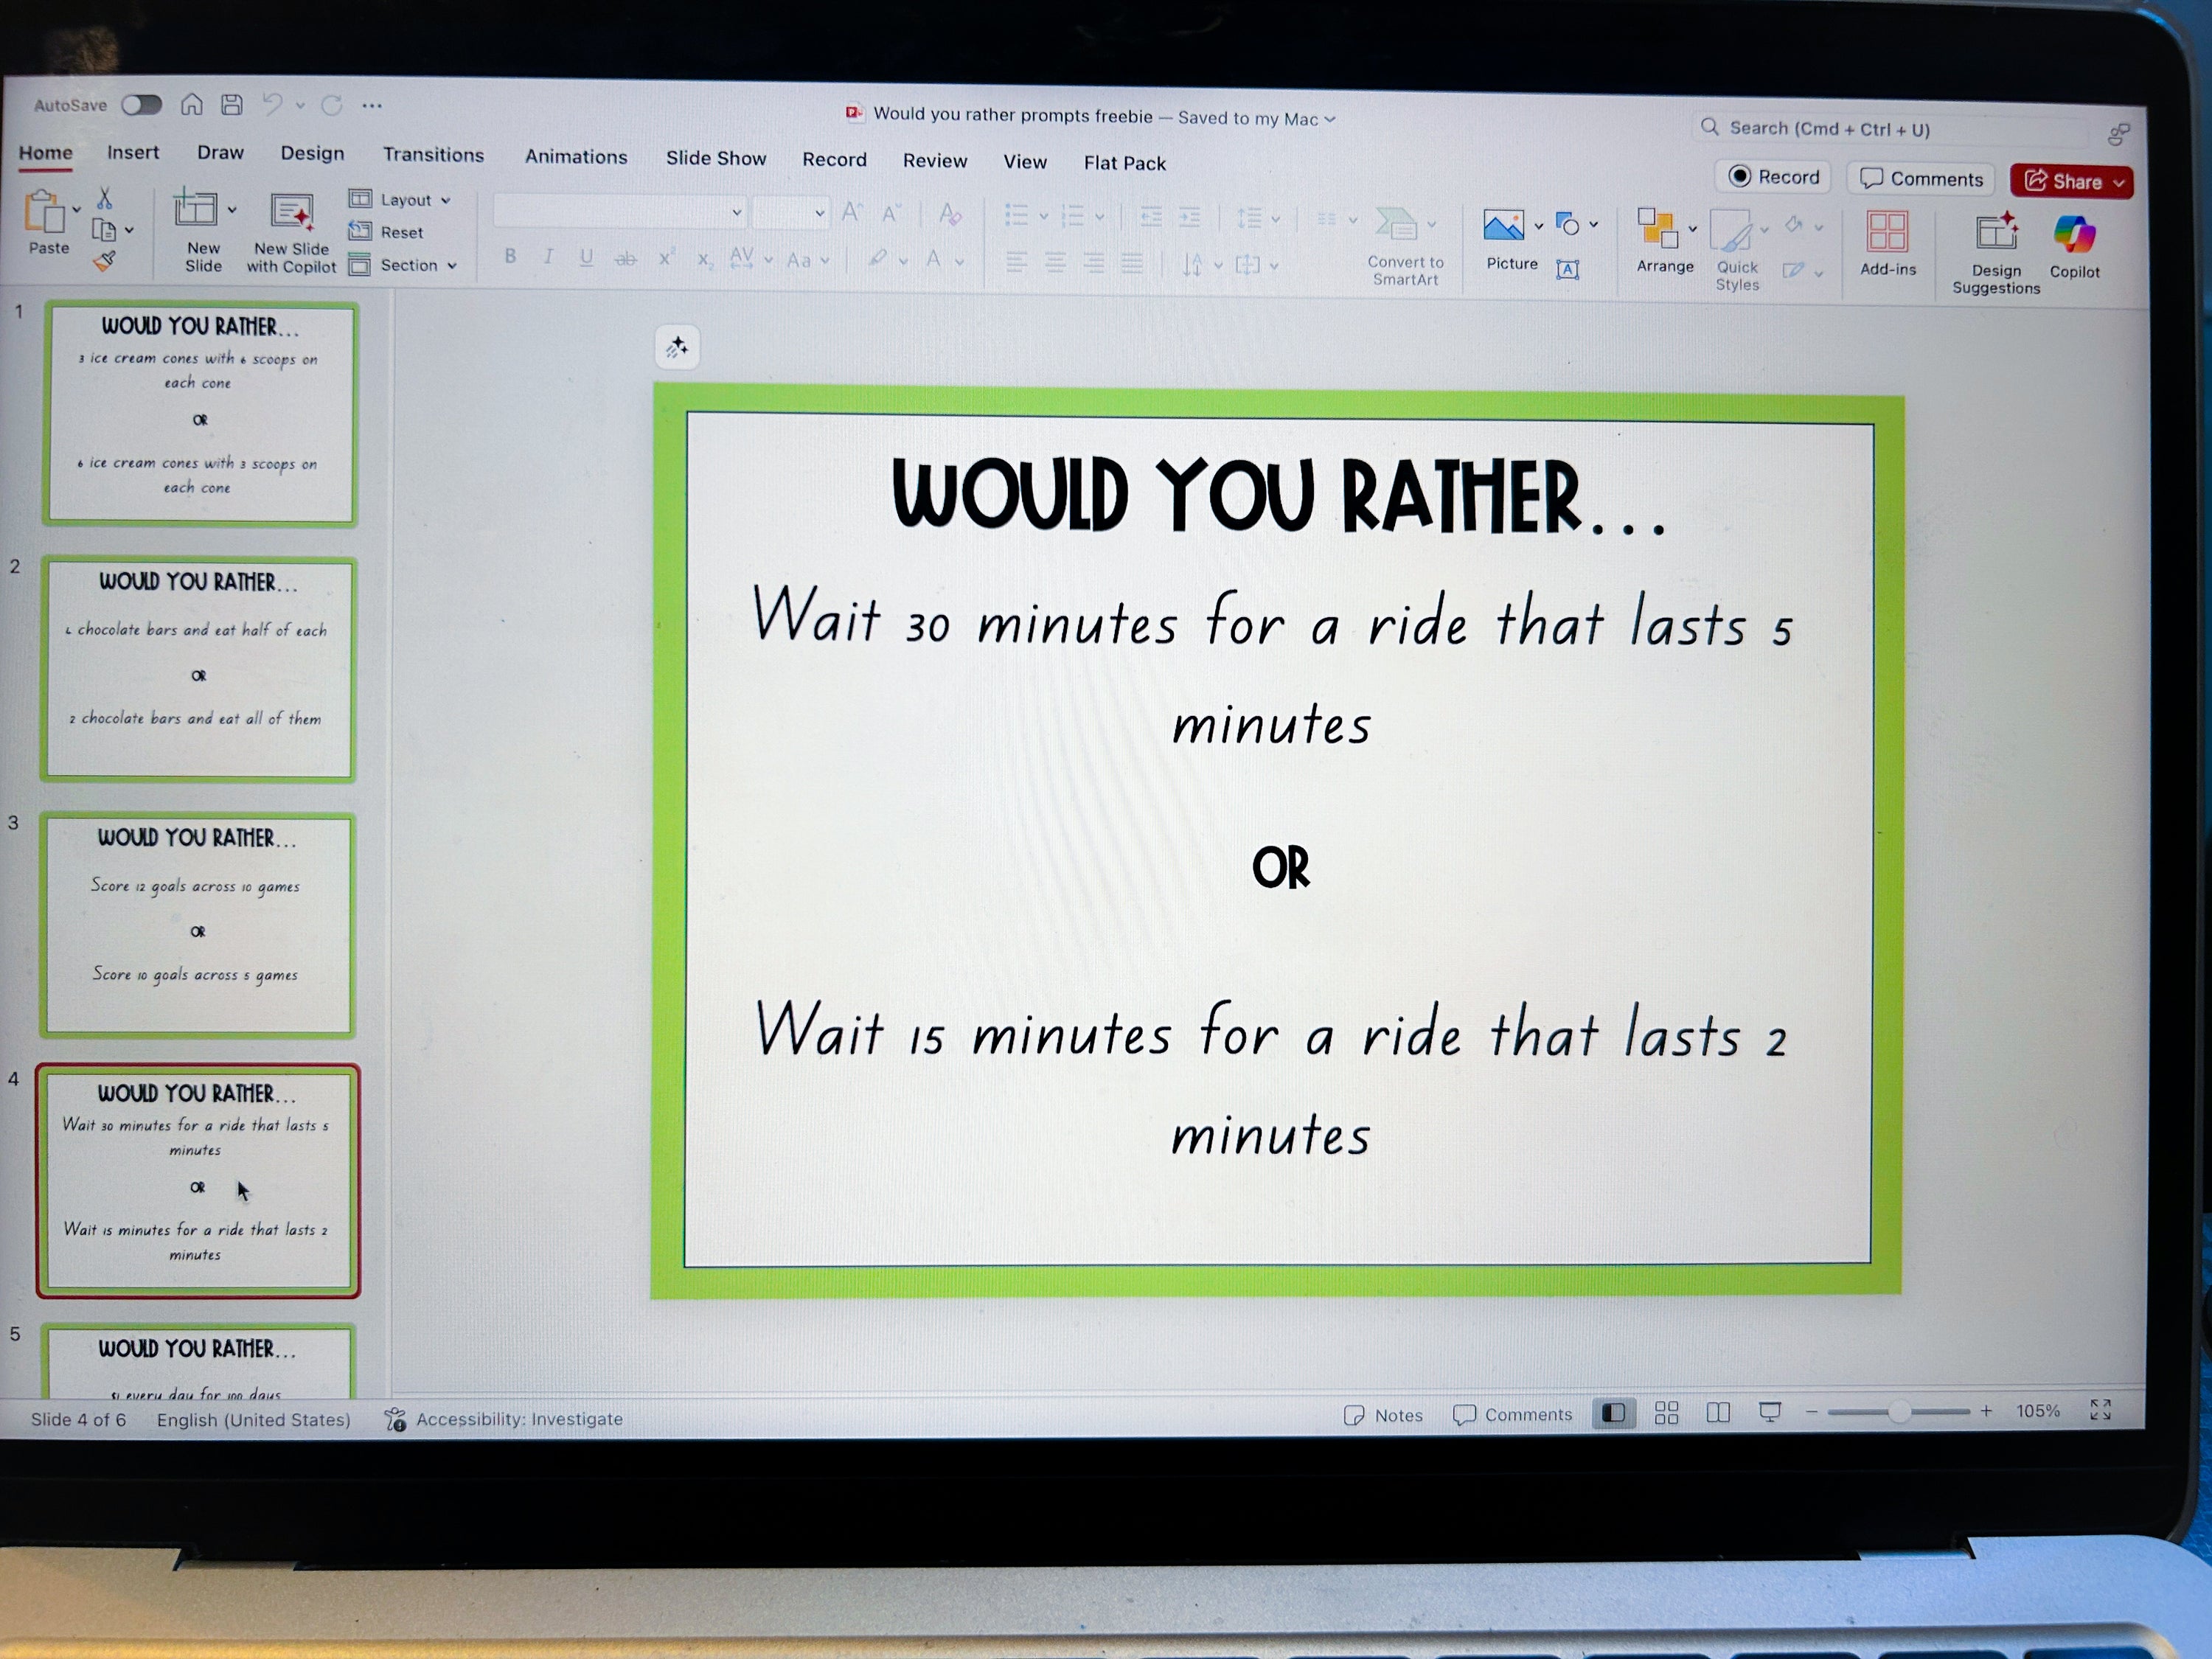Click the Reset button

pos(386,232)
